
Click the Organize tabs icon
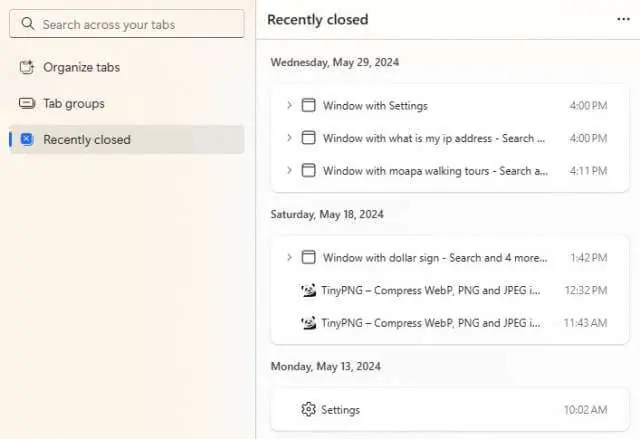[27, 67]
